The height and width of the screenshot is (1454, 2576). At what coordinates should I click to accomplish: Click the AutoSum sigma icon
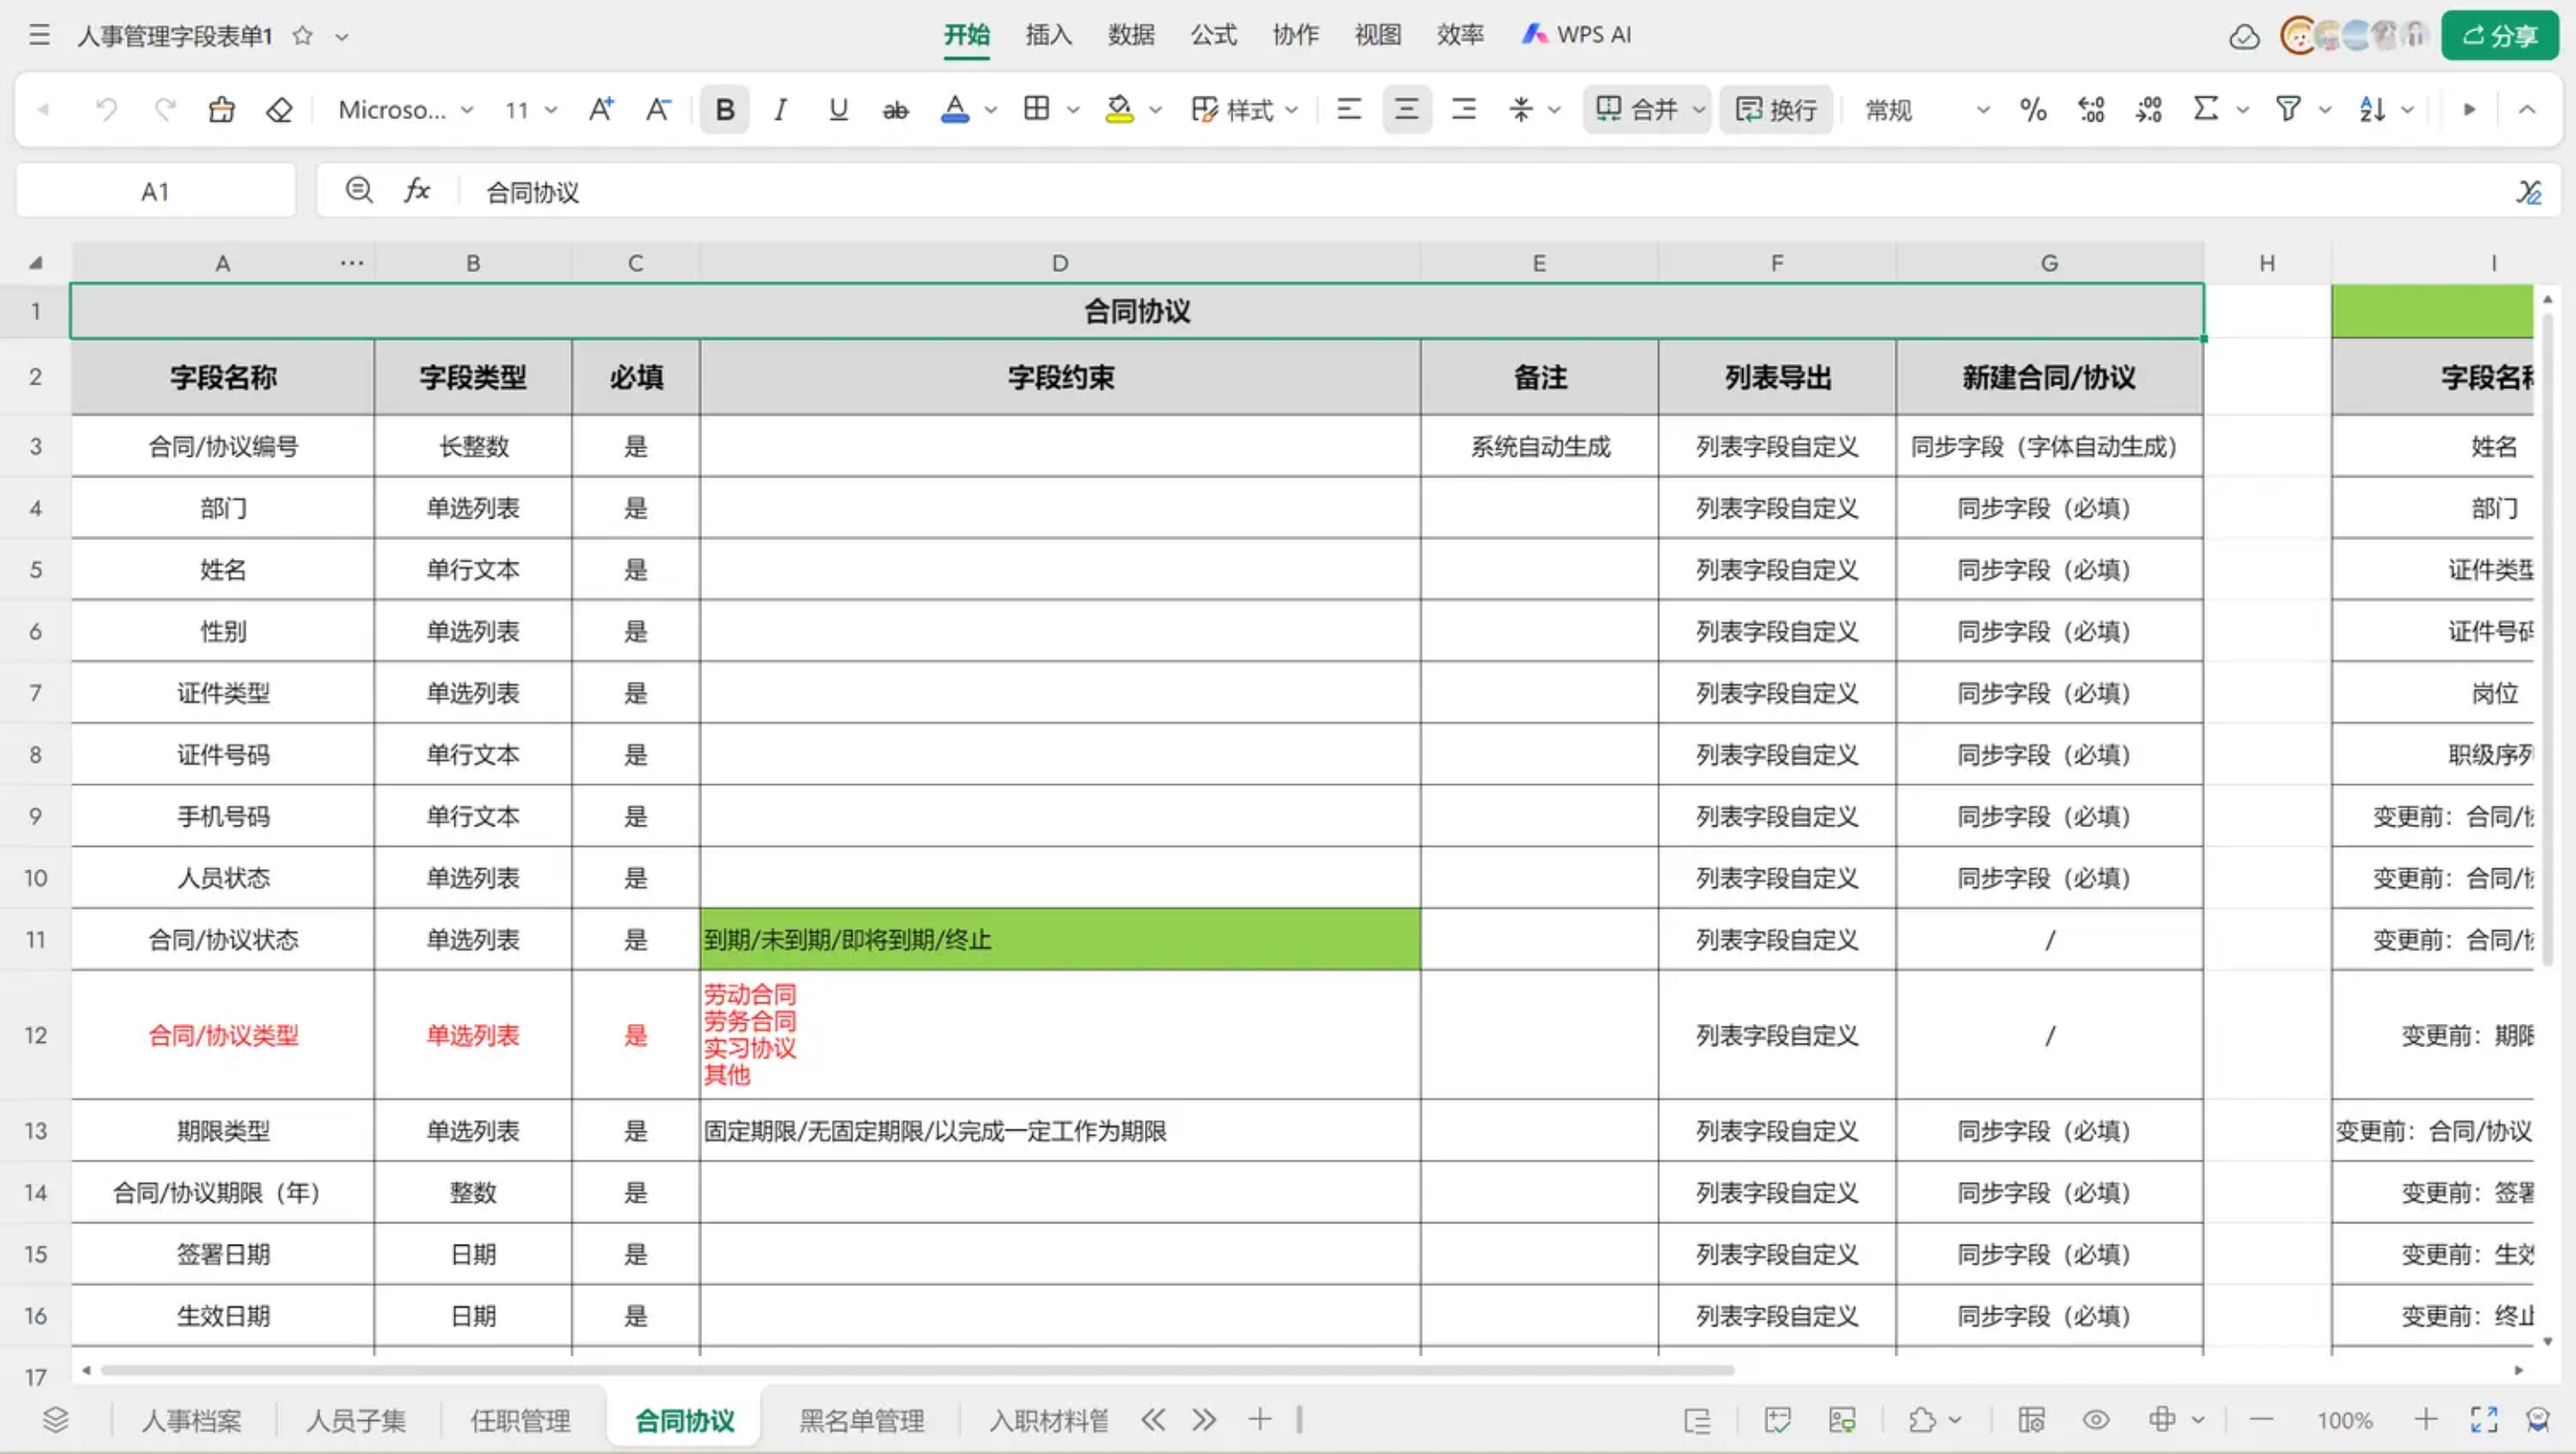(2204, 109)
